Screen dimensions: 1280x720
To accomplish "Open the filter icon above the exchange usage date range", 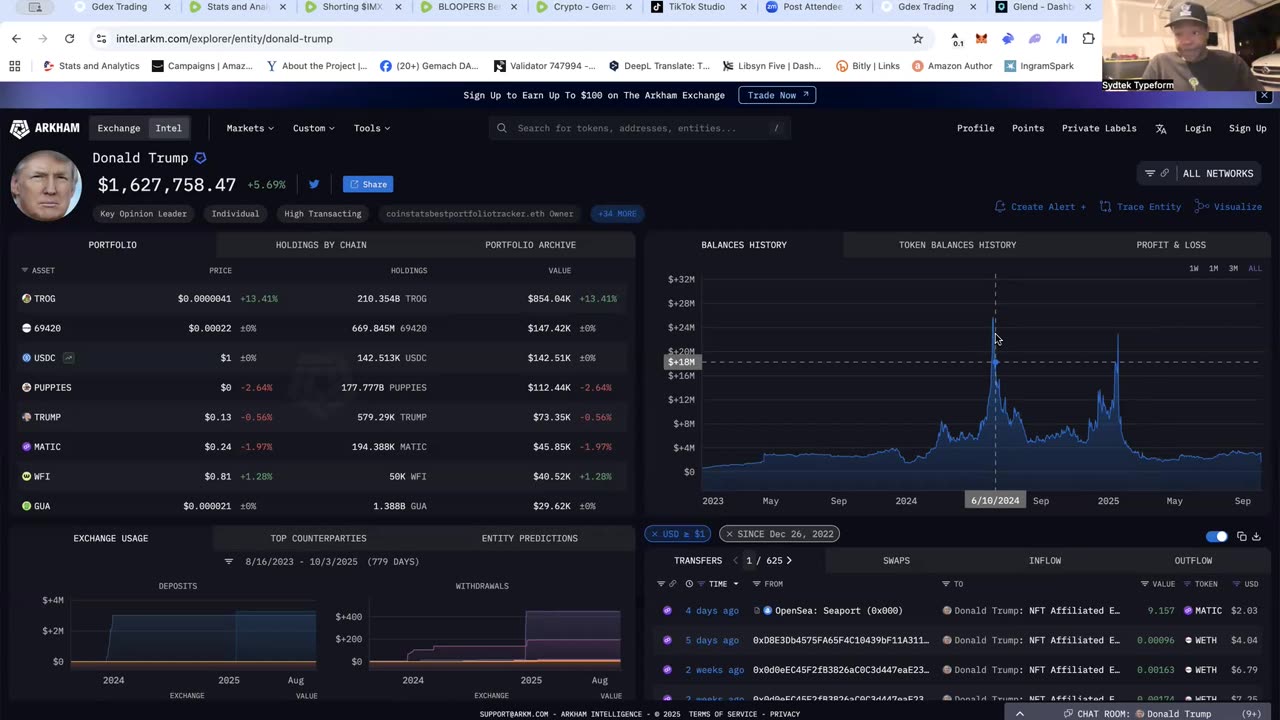I will tap(229, 562).
